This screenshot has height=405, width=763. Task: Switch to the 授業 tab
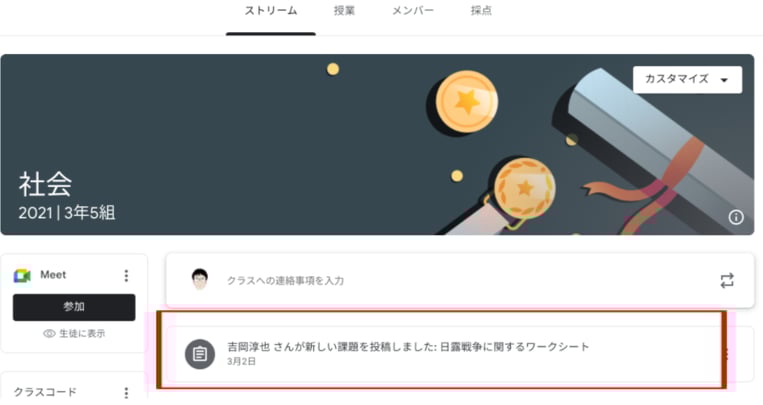[x=344, y=11]
